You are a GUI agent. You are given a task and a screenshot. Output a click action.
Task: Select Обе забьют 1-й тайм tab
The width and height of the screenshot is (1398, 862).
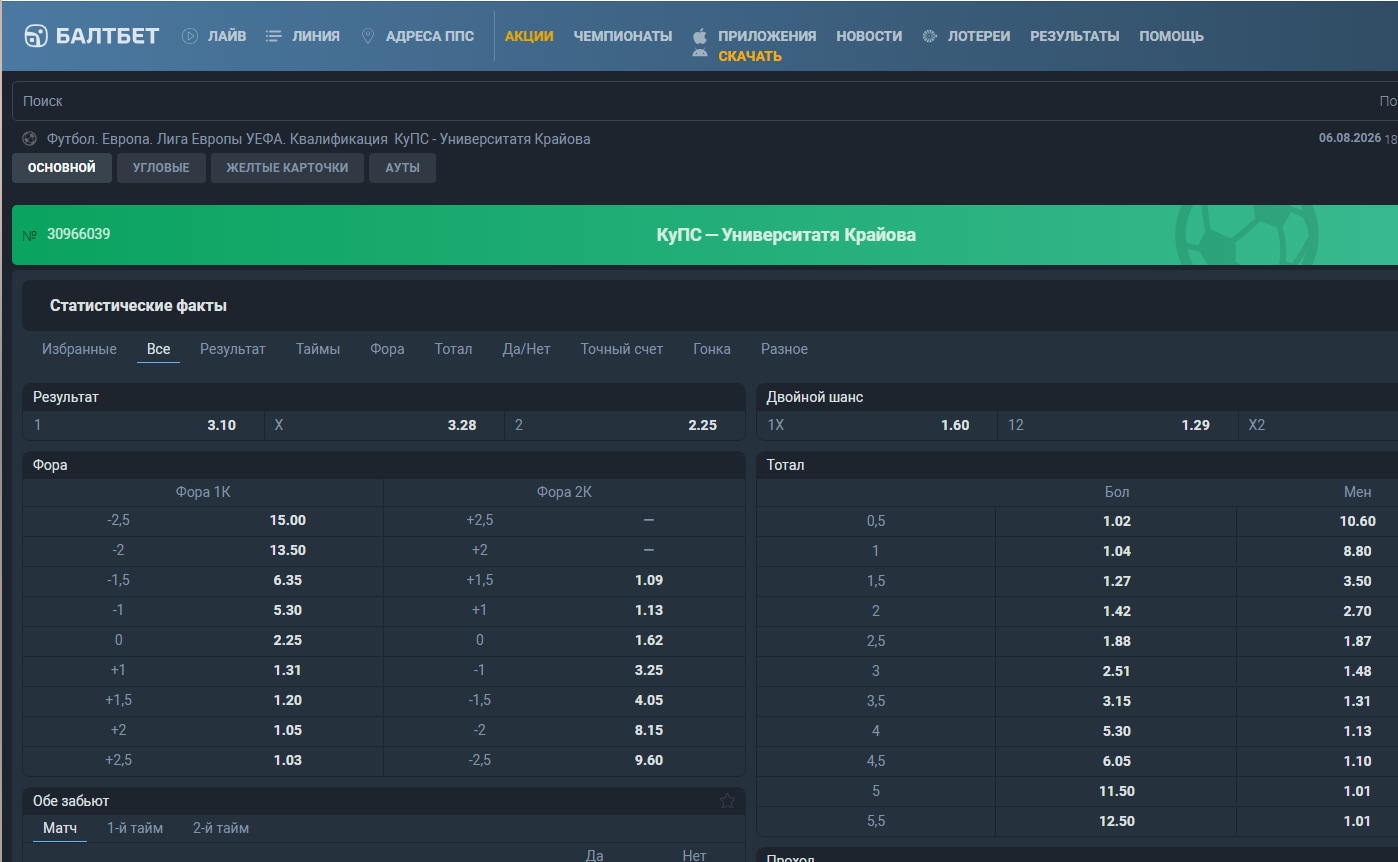[x=135, y=828]
